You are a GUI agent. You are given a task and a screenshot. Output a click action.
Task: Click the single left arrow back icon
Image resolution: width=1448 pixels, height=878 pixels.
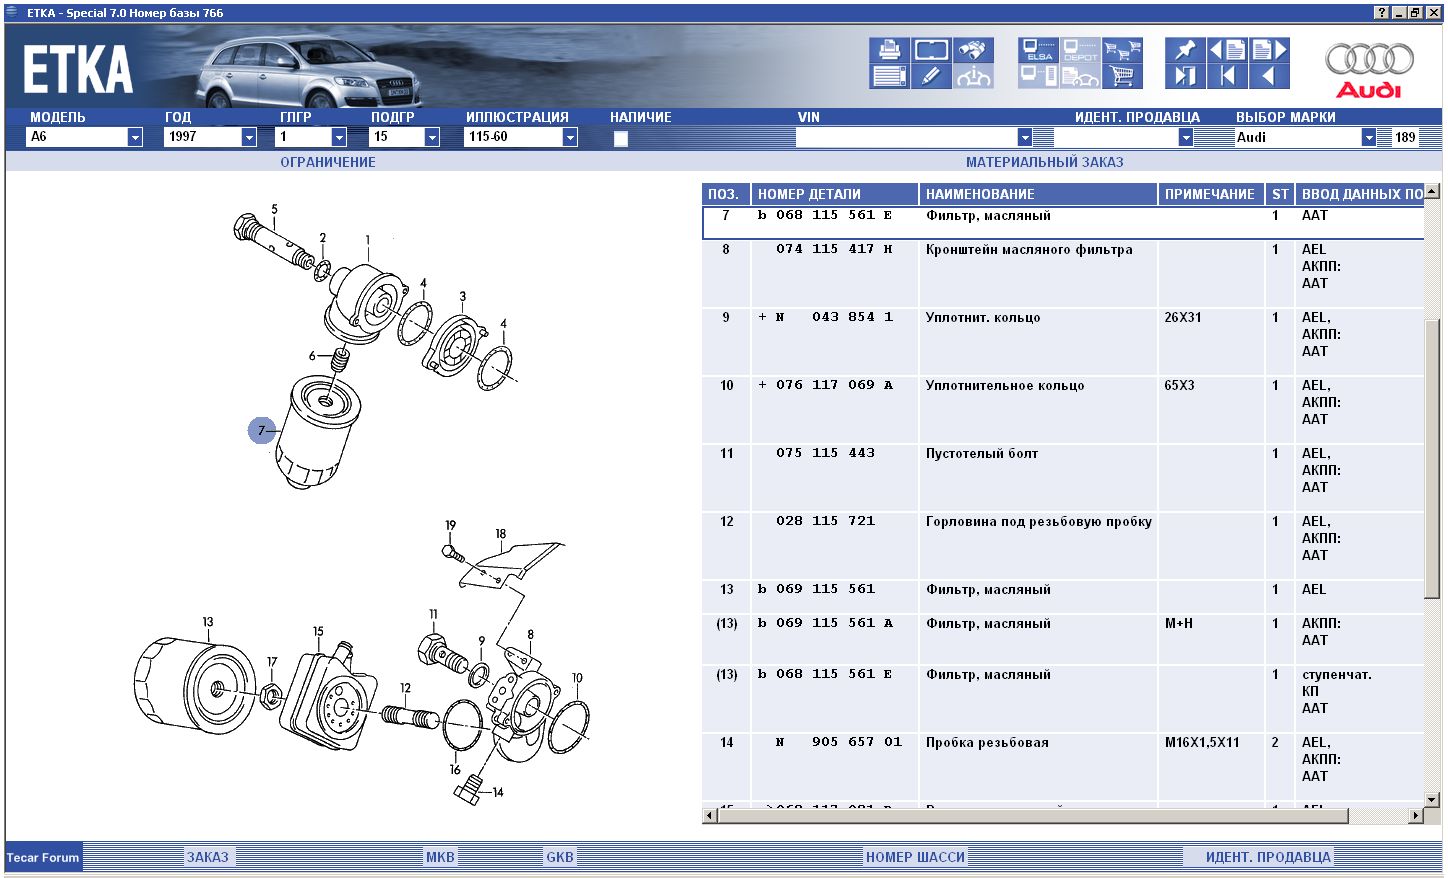pyautogui.click(x=1269, y=76)
